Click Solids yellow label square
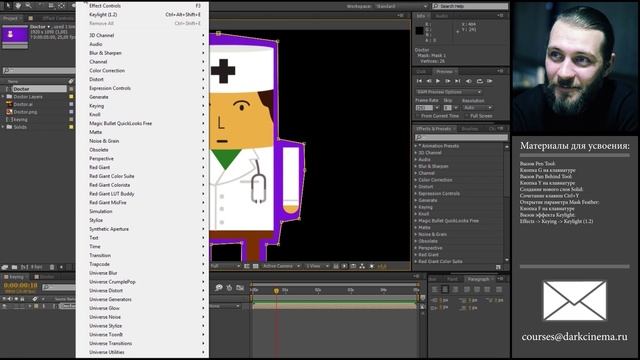The width and height of the screenshot is (640, 360). click(x=71, y=127)
